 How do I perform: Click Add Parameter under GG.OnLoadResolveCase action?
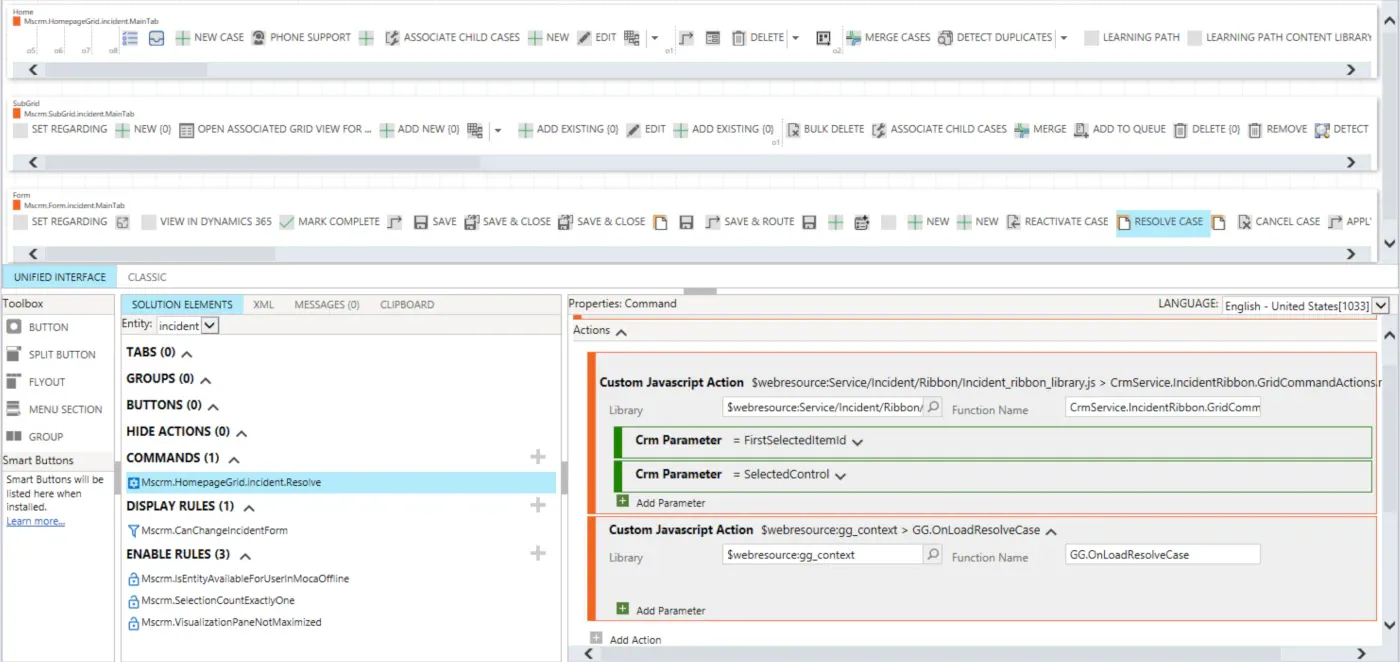point(661,609)
